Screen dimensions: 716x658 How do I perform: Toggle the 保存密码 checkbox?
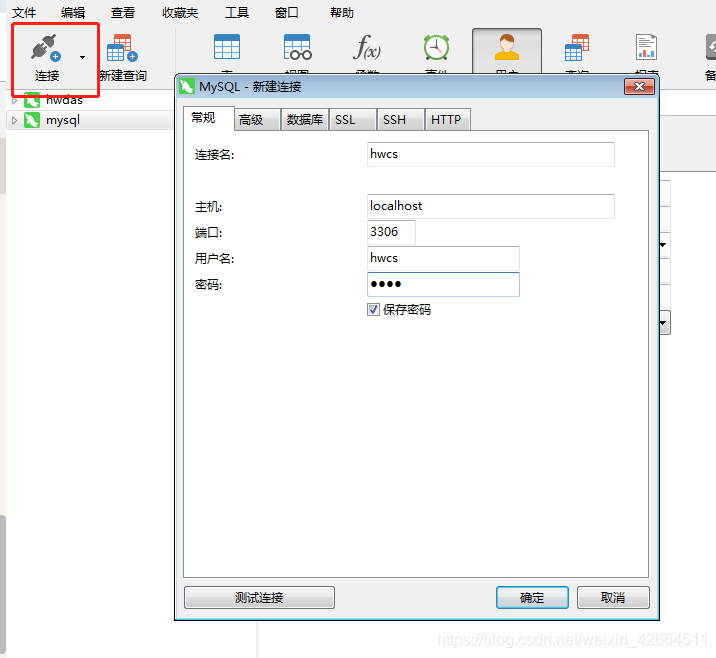pyautogui.click(x=373, y=310)
